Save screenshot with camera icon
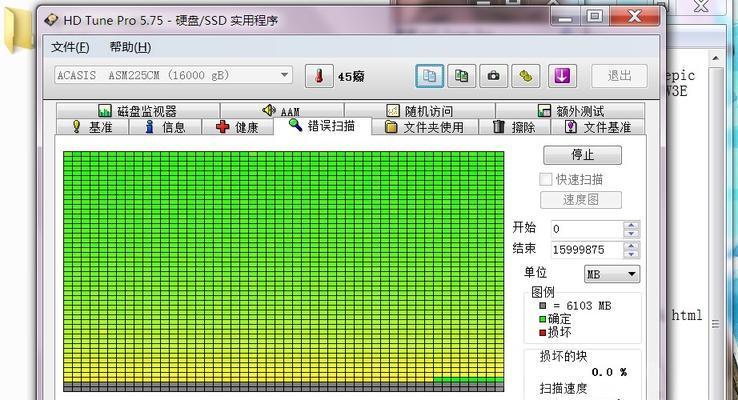Screen dimensions: 738x400 click(x=493, y=76)
